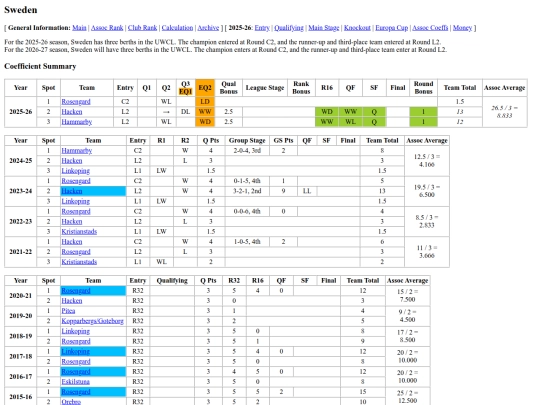Image resolution: width=540 pixels, height=405 pixels.
Task: Open highlighted Linkoping link in 2017-18 season
Action: (x=76, y=351)
